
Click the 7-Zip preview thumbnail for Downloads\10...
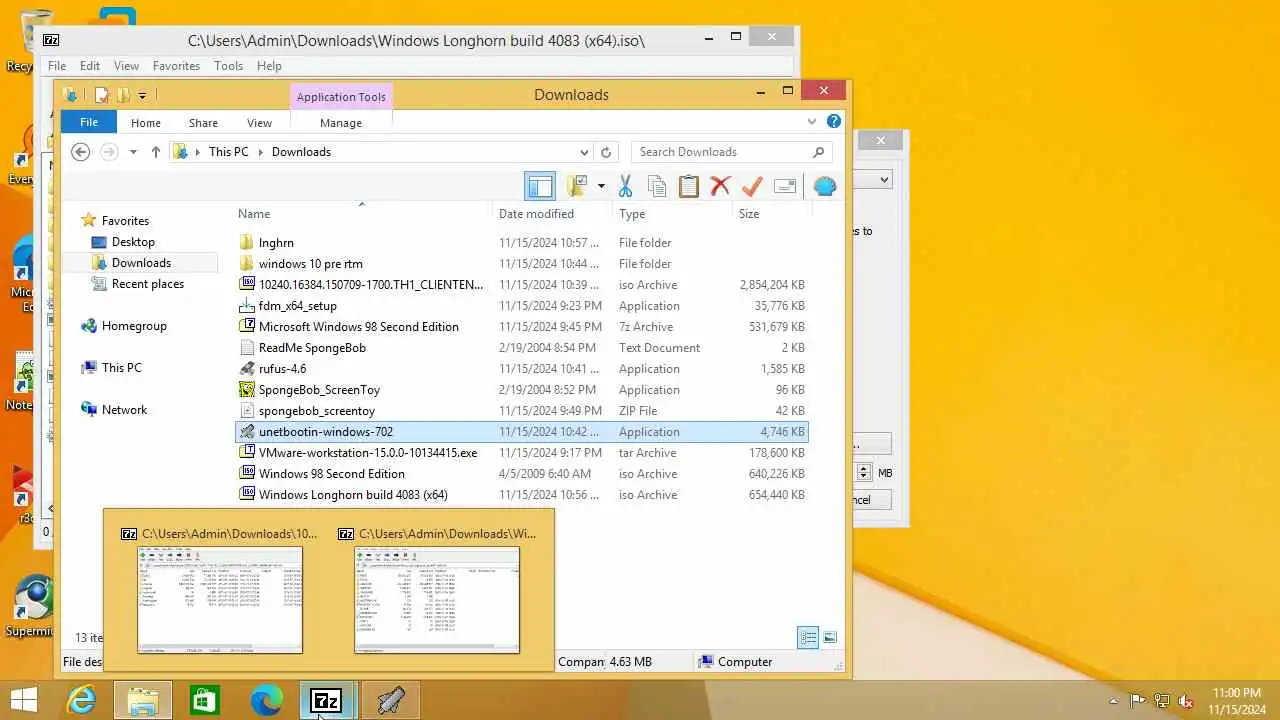point(220,600)
